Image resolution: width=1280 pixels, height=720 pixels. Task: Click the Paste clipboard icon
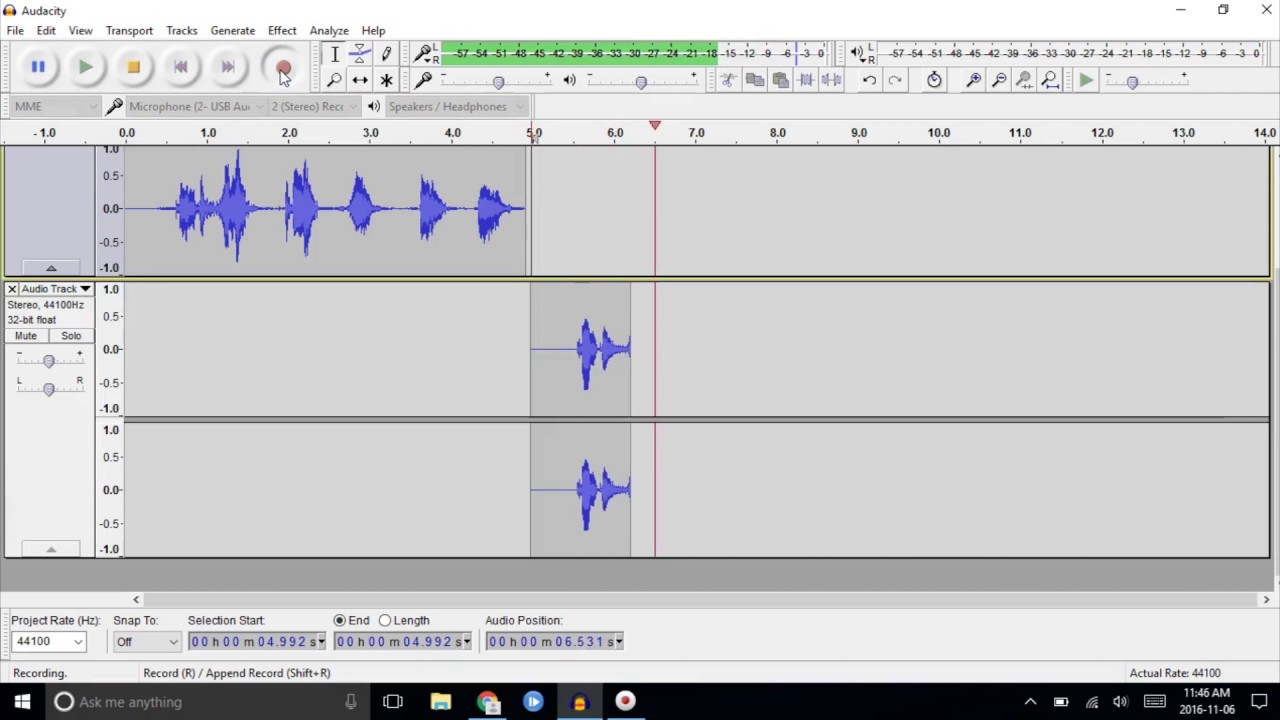780,80
